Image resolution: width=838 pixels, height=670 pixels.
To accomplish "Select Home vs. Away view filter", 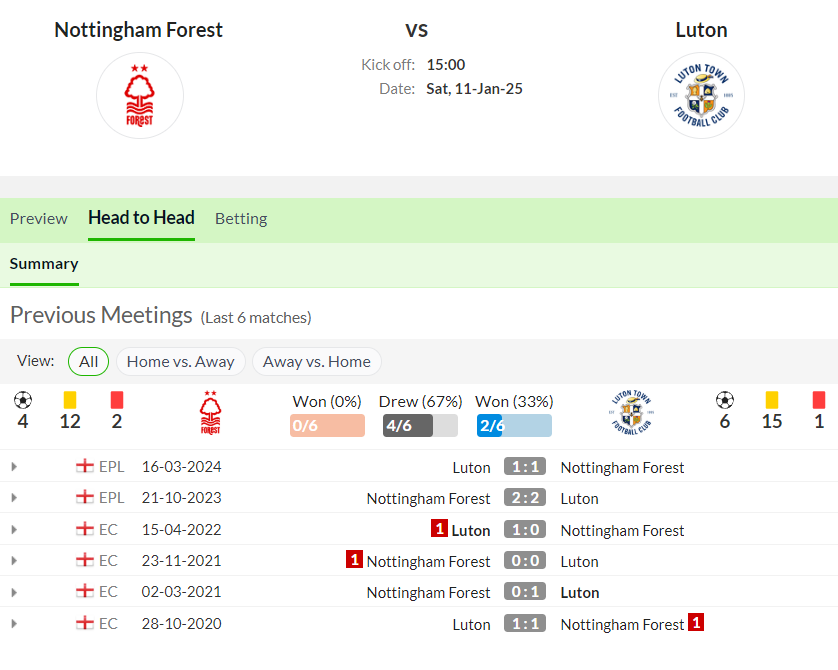I will 181,362.
